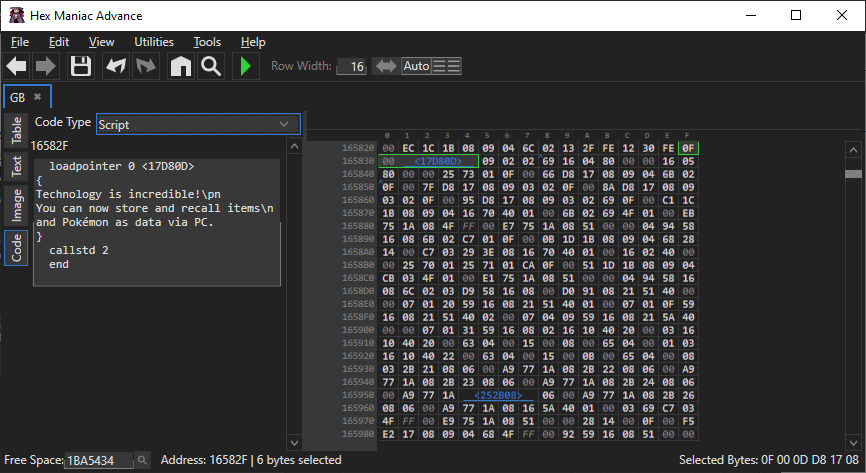Go to home with house icon
The width and height of the screenshot is (866, 473).
(x=180, y=67)
